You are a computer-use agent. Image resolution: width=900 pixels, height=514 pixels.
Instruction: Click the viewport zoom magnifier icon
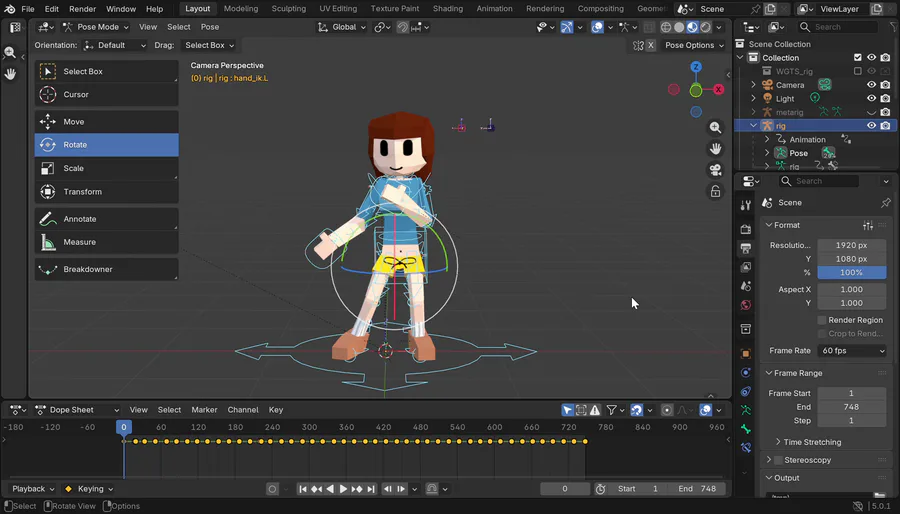tap(716, 128)
